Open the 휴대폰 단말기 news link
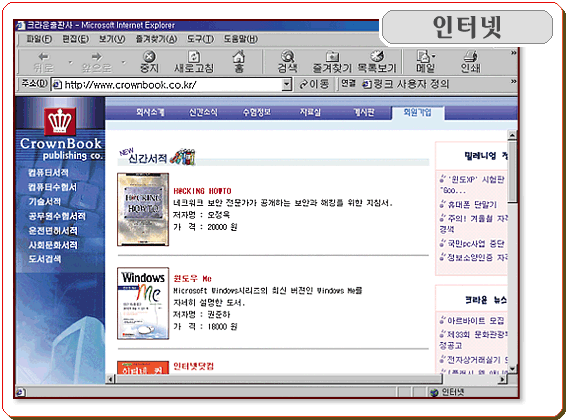The image size is (568, 420). pyautogui.click(x=472, y=205)
